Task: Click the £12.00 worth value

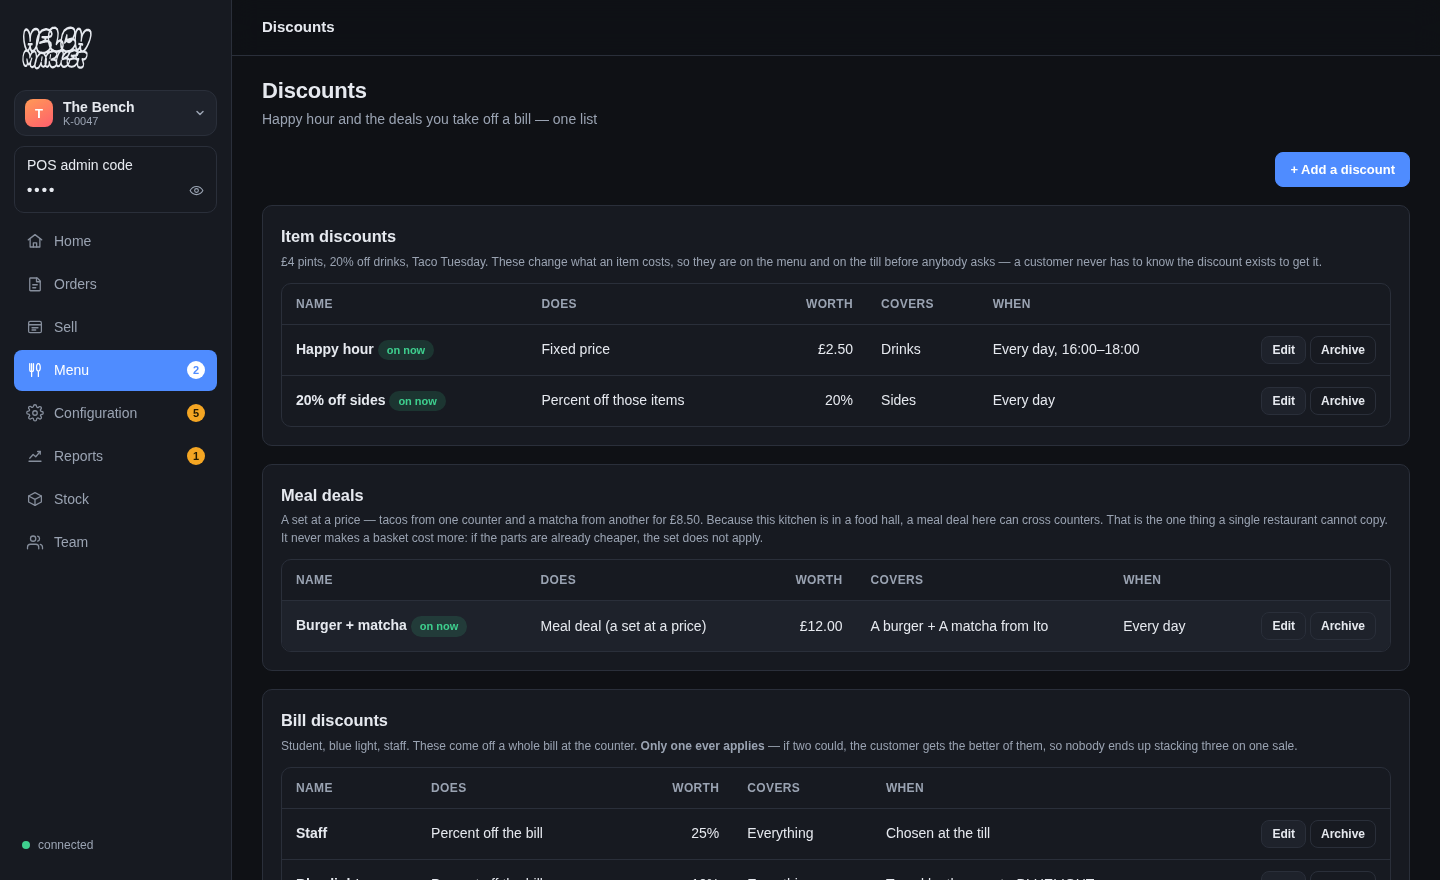Action: (821, 626)
